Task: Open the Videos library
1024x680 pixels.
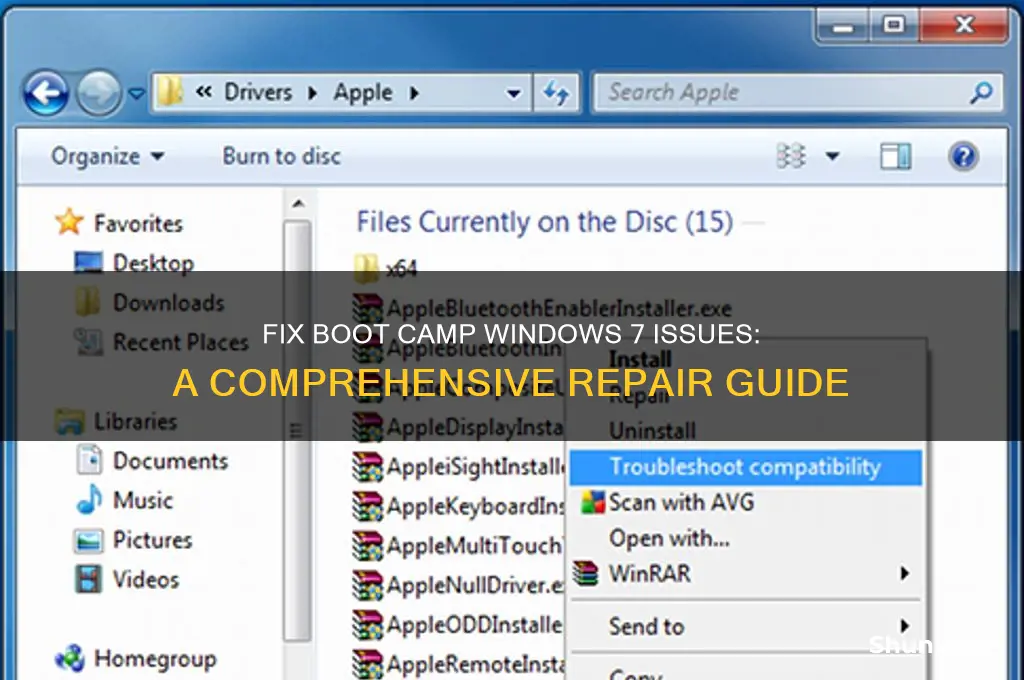Action: coord(146,579)
